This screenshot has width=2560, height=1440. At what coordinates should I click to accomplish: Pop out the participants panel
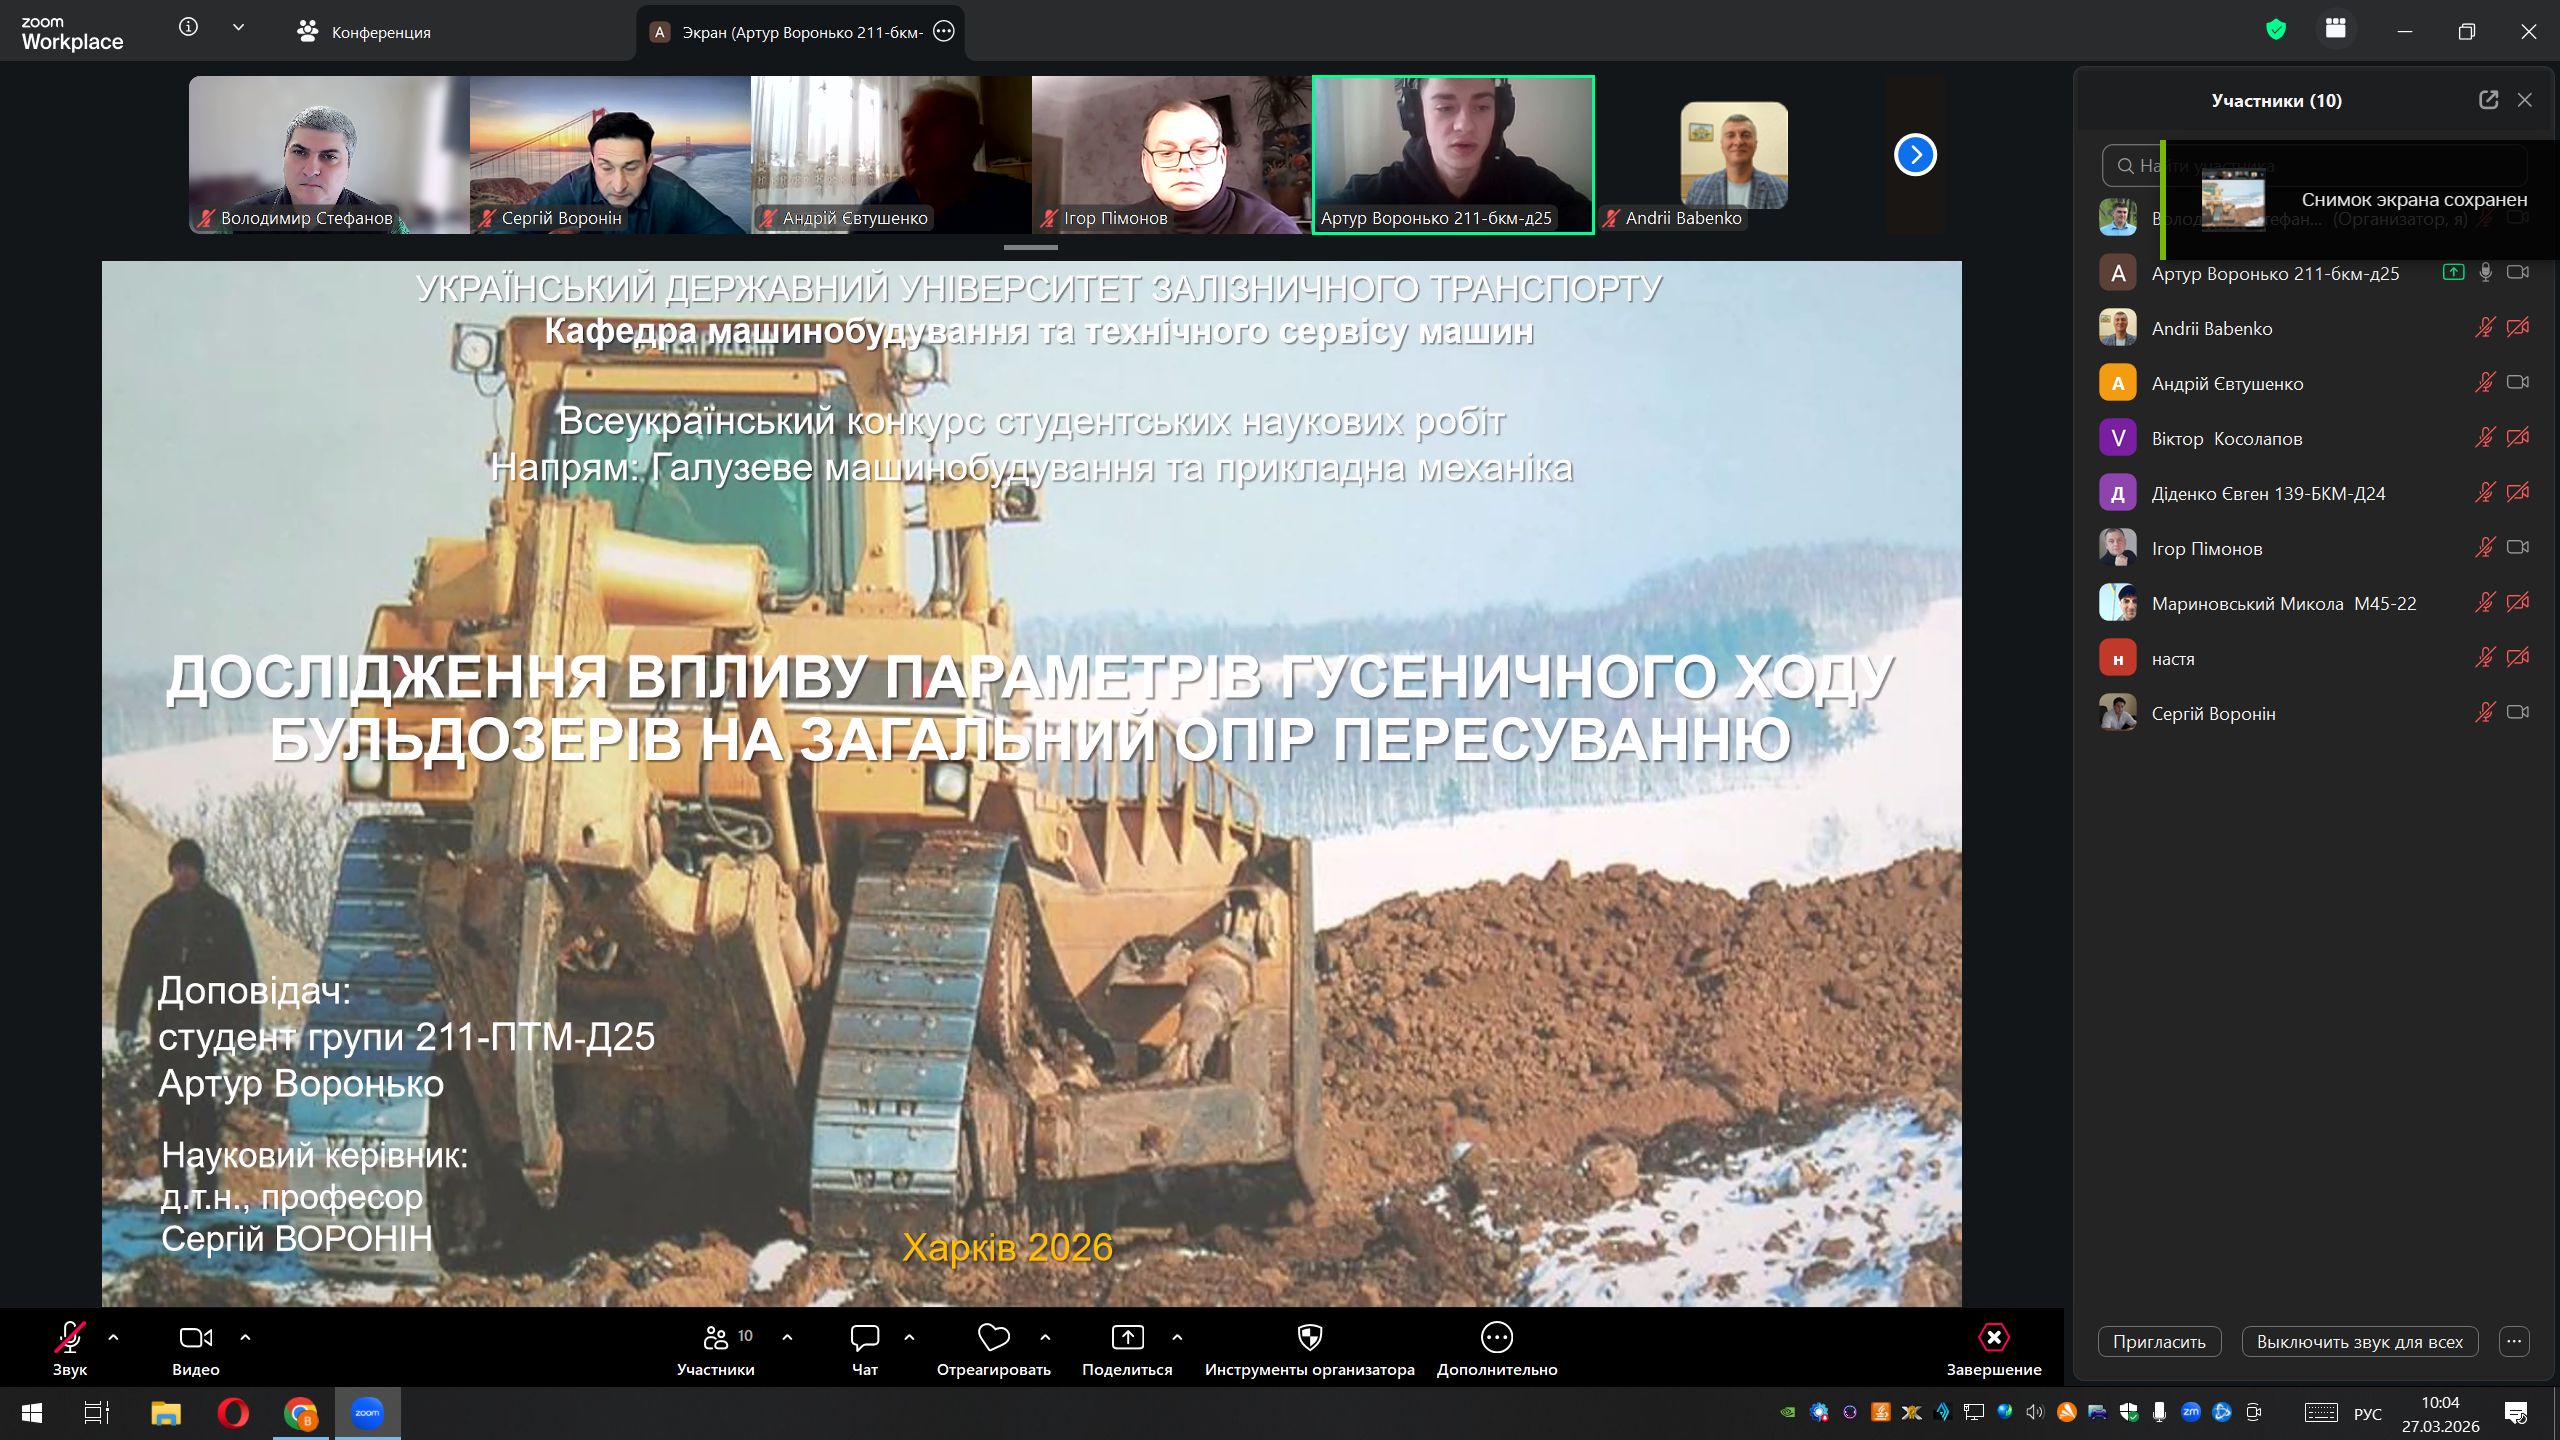[2488, 100]
